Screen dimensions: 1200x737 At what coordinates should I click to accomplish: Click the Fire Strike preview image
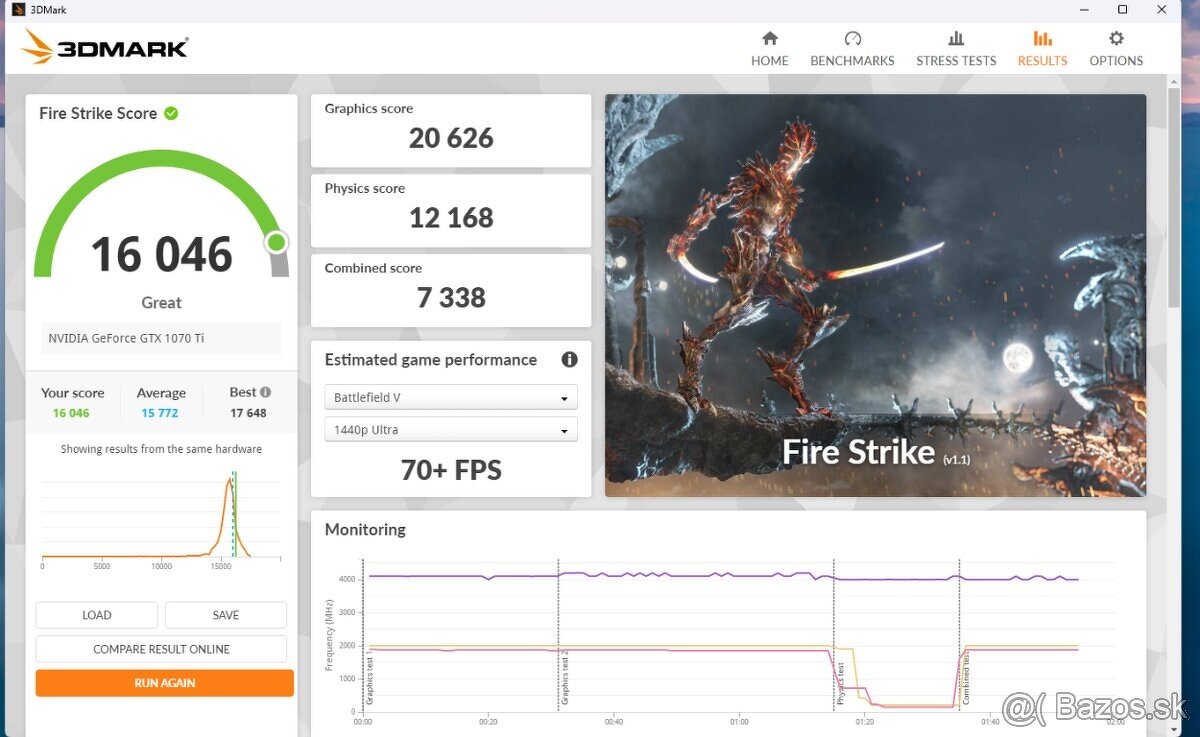875,295
